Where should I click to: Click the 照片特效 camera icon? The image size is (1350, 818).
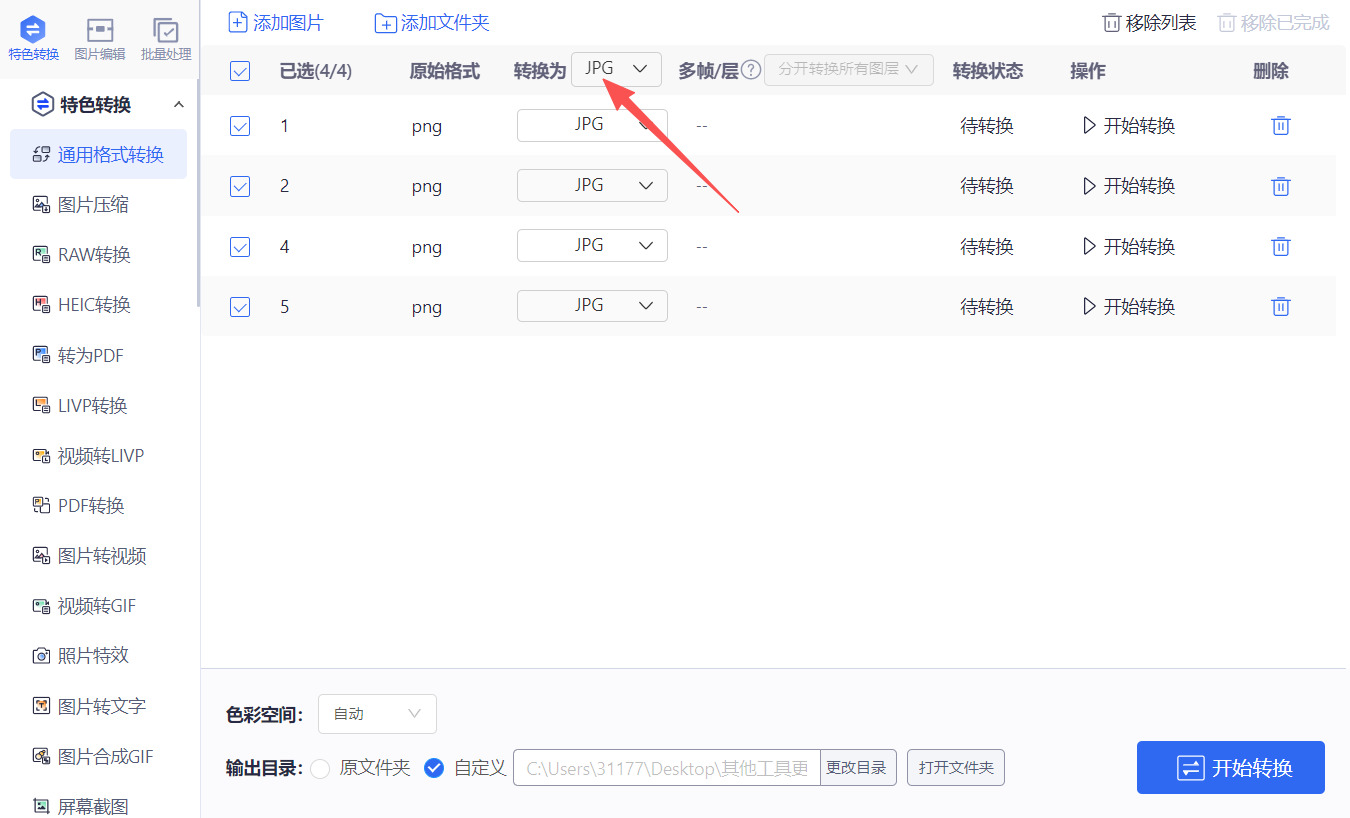point(41,656)
